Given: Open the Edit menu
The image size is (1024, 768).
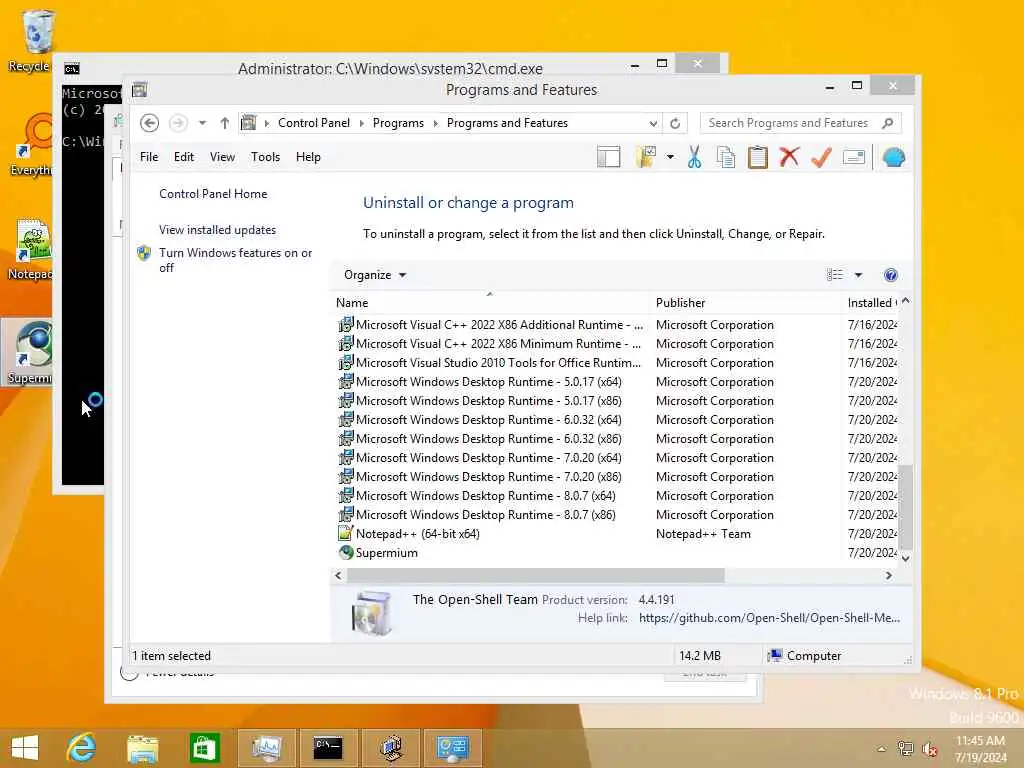Looking at the screenshot, I should tap(184, 157).
